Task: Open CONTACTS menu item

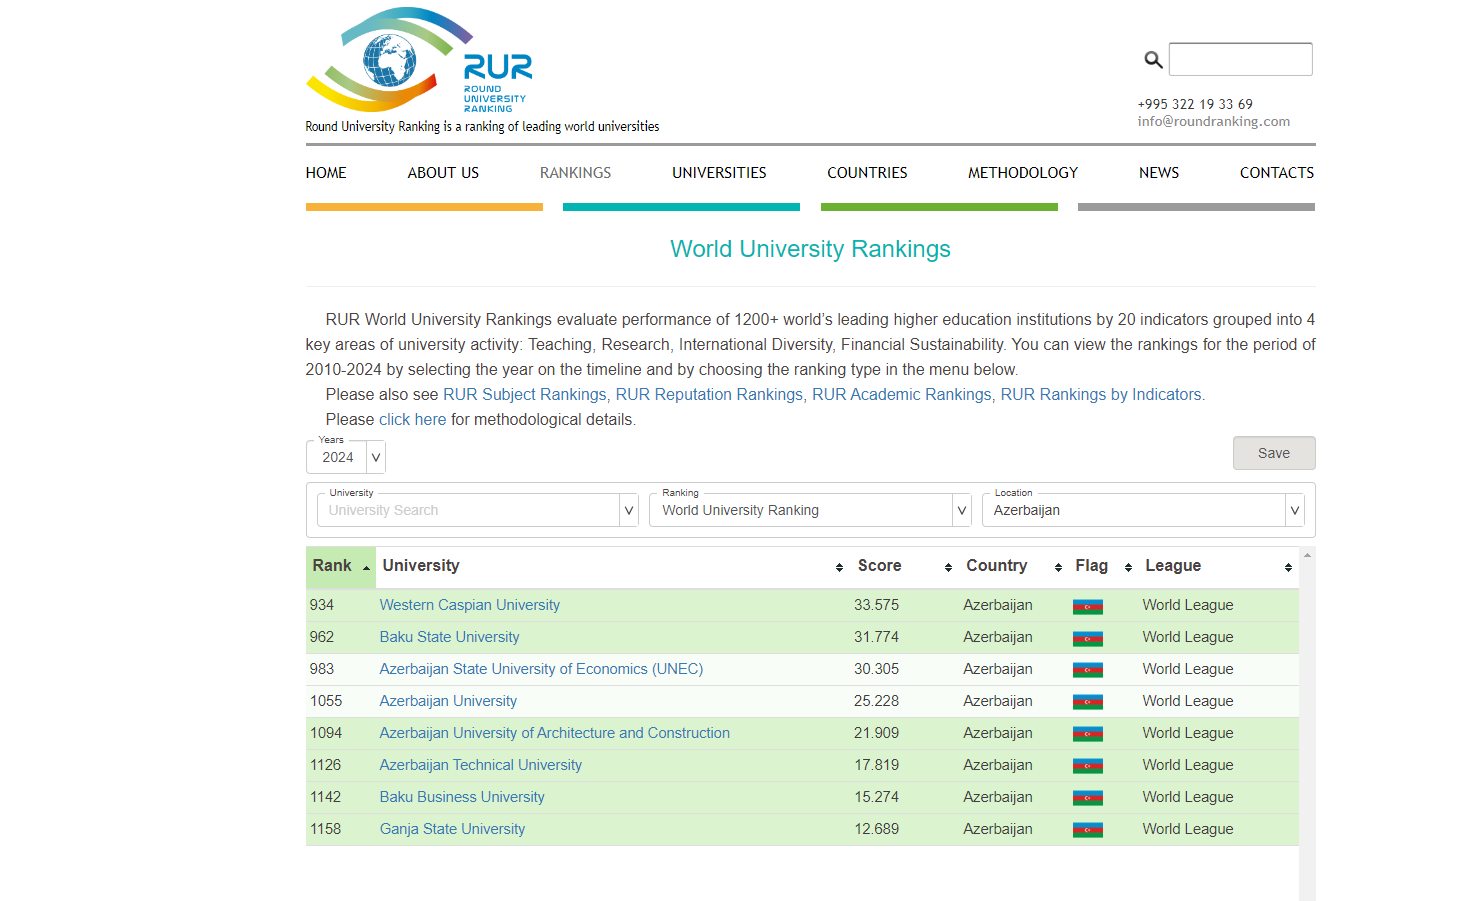Action: click(1277, 173)
